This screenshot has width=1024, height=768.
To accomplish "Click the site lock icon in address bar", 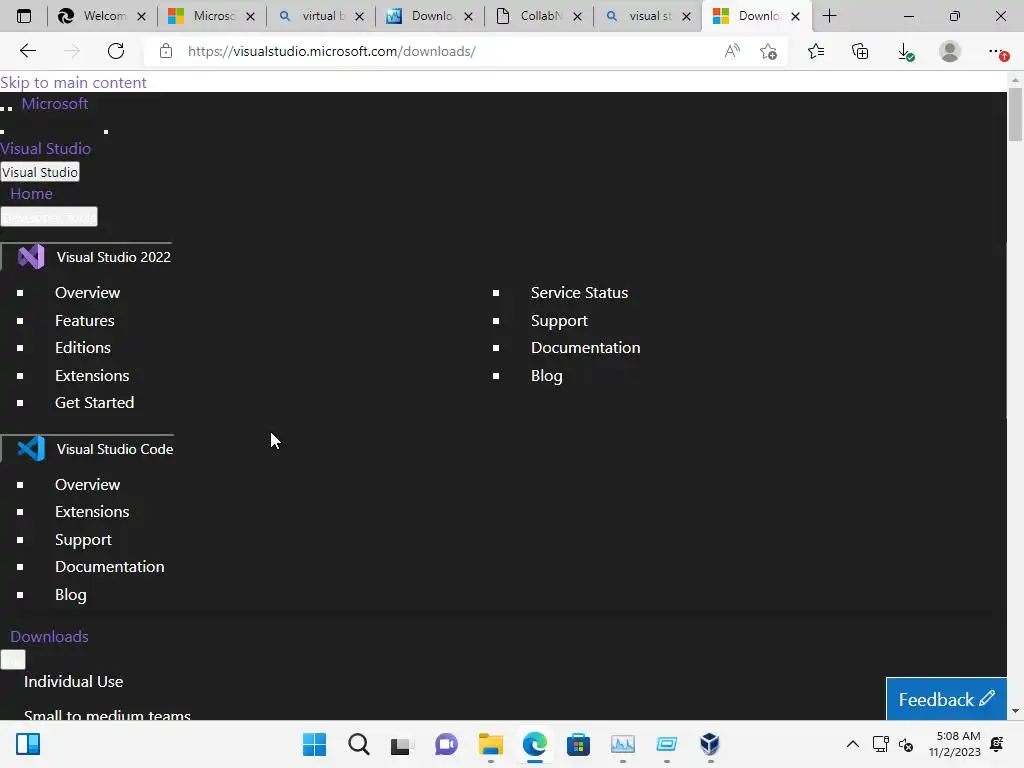I will (166, 51).
